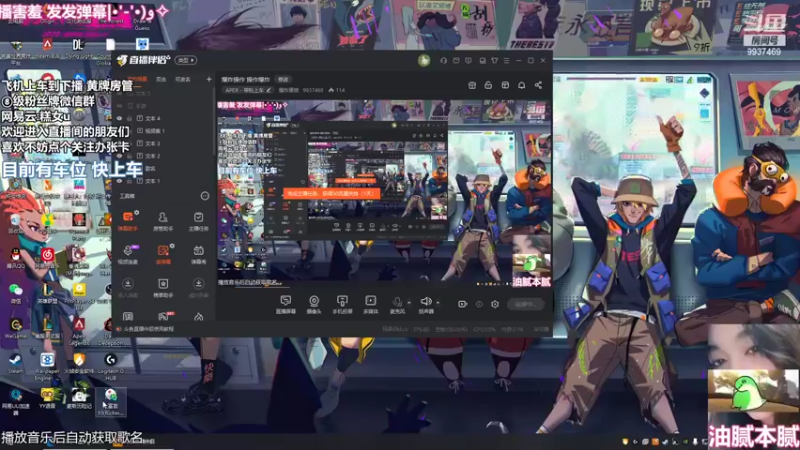Screen dimensions: 800x450
Task: Click the orange task reward banner
Action: (332, 194)
